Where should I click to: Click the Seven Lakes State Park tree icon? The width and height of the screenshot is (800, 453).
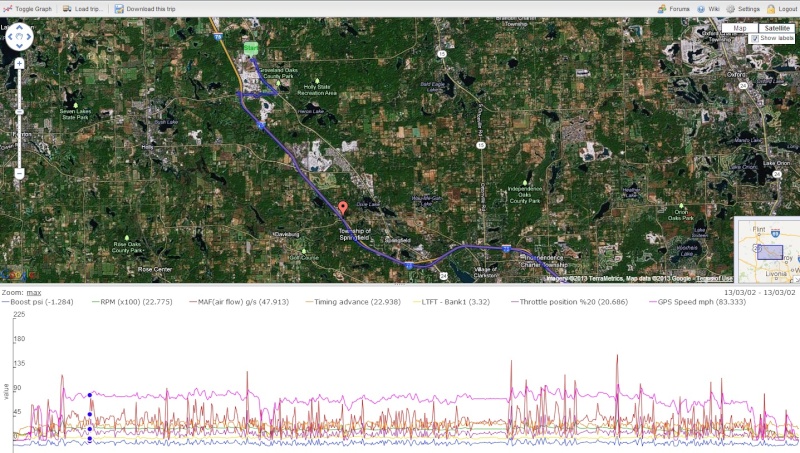(76, 105)
